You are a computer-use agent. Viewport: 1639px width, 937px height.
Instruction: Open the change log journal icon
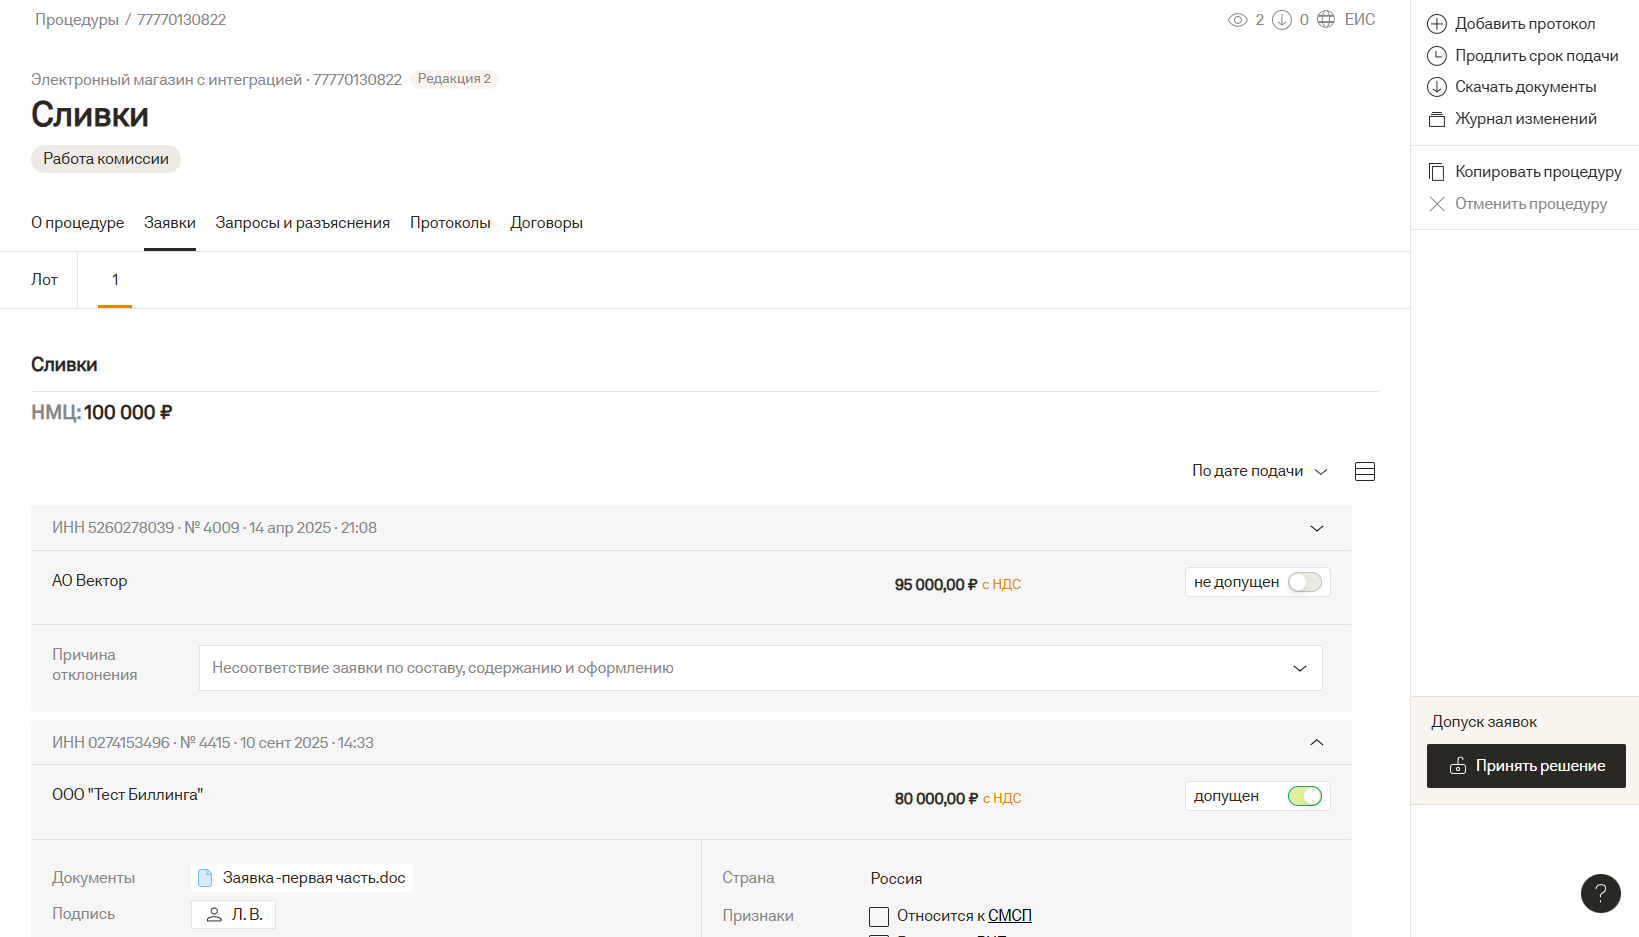pos(1437,119)
